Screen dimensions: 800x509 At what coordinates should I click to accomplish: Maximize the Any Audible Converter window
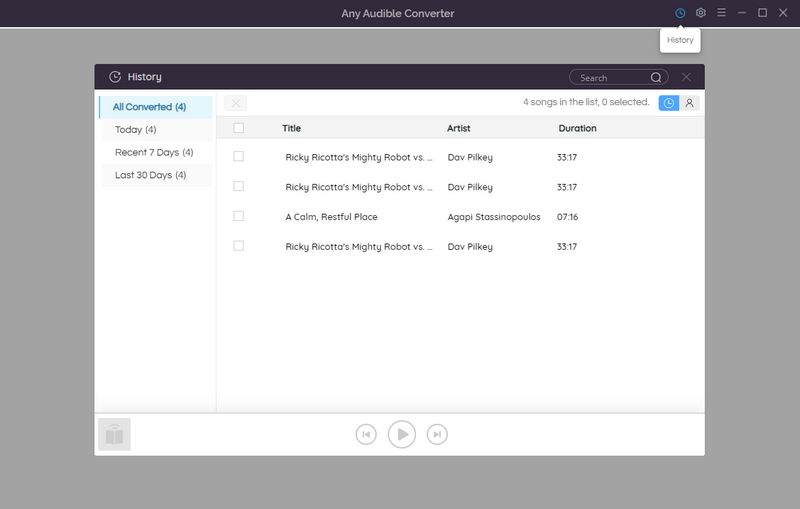tap(762, 13)
